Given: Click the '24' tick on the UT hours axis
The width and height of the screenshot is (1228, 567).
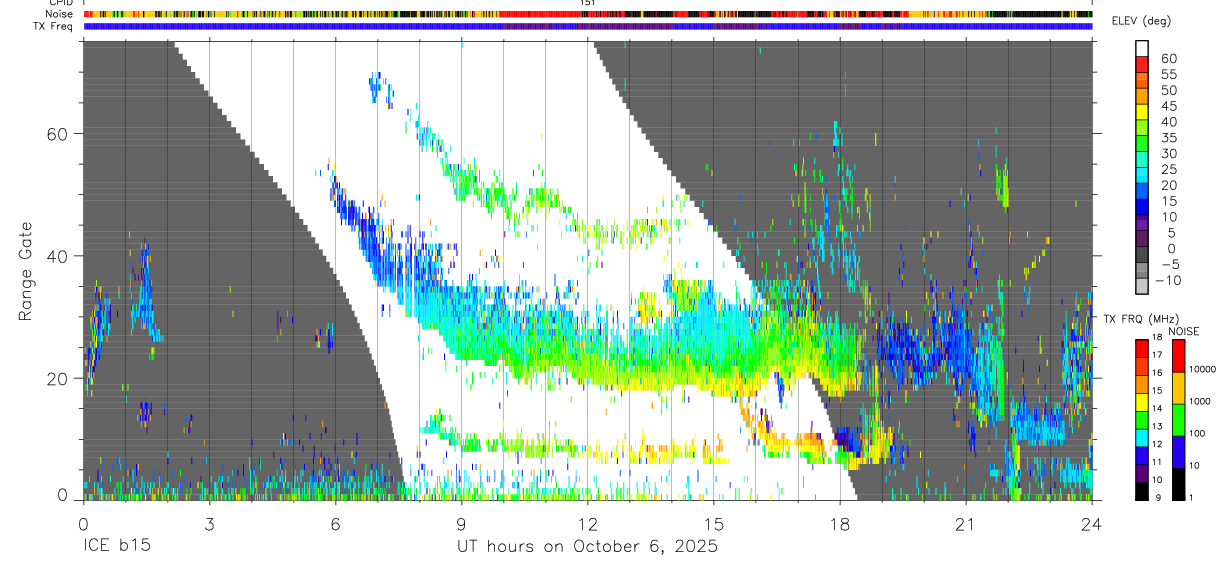Looking at the screenshot, I should [x=1091, y=524].
